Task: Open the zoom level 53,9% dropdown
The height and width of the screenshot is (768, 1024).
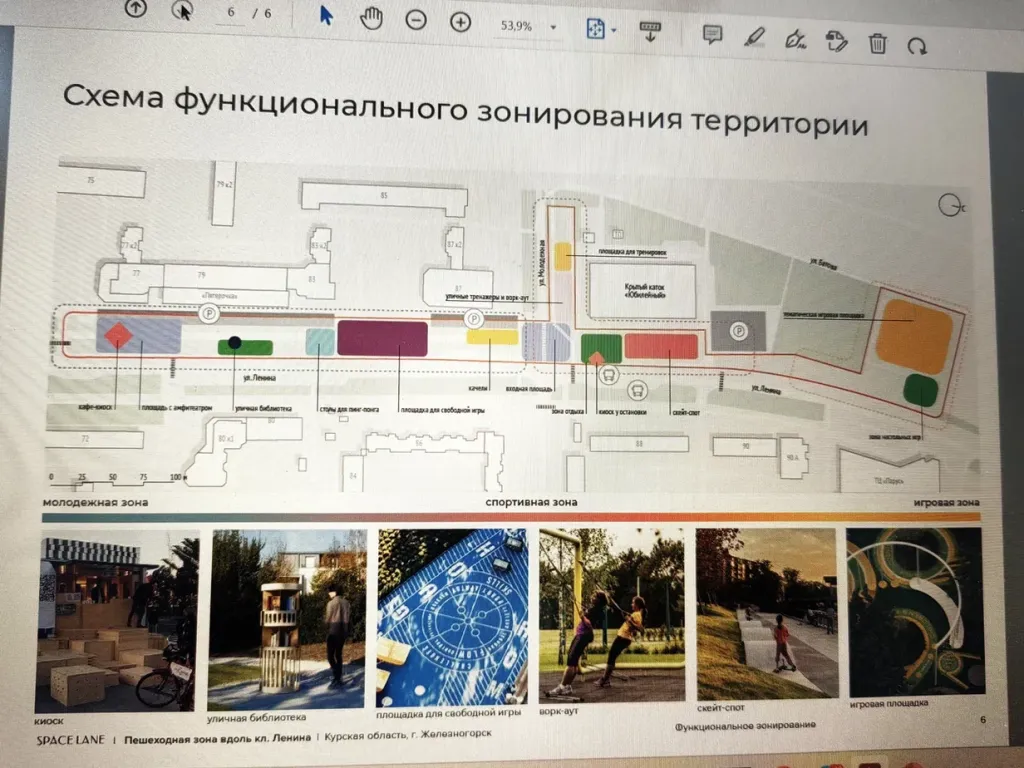Action: (x=553, y=27)
